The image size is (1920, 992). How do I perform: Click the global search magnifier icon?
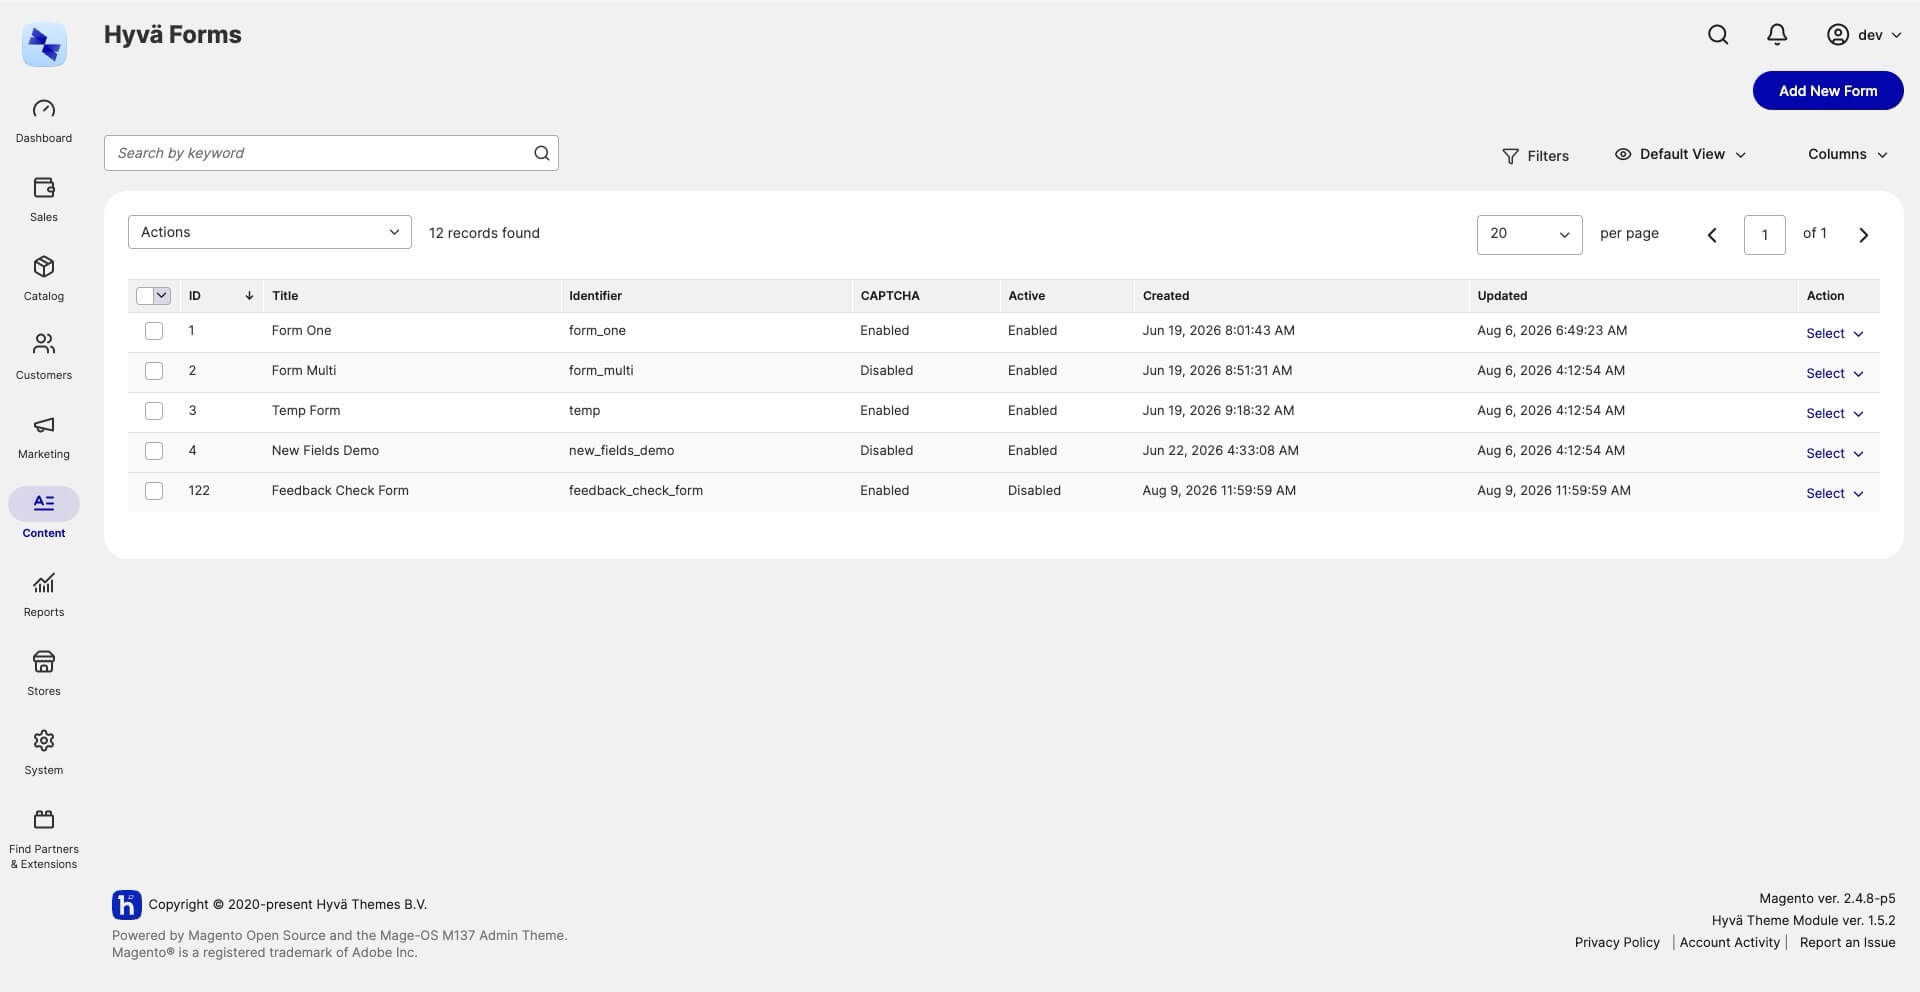(x=1718, y=35)
